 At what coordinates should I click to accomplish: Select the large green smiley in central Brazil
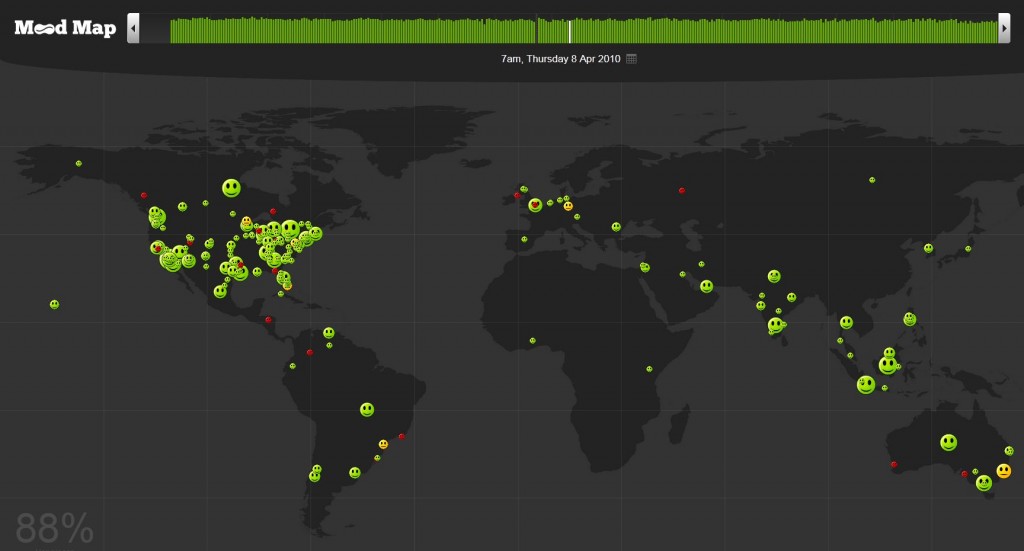367,409
